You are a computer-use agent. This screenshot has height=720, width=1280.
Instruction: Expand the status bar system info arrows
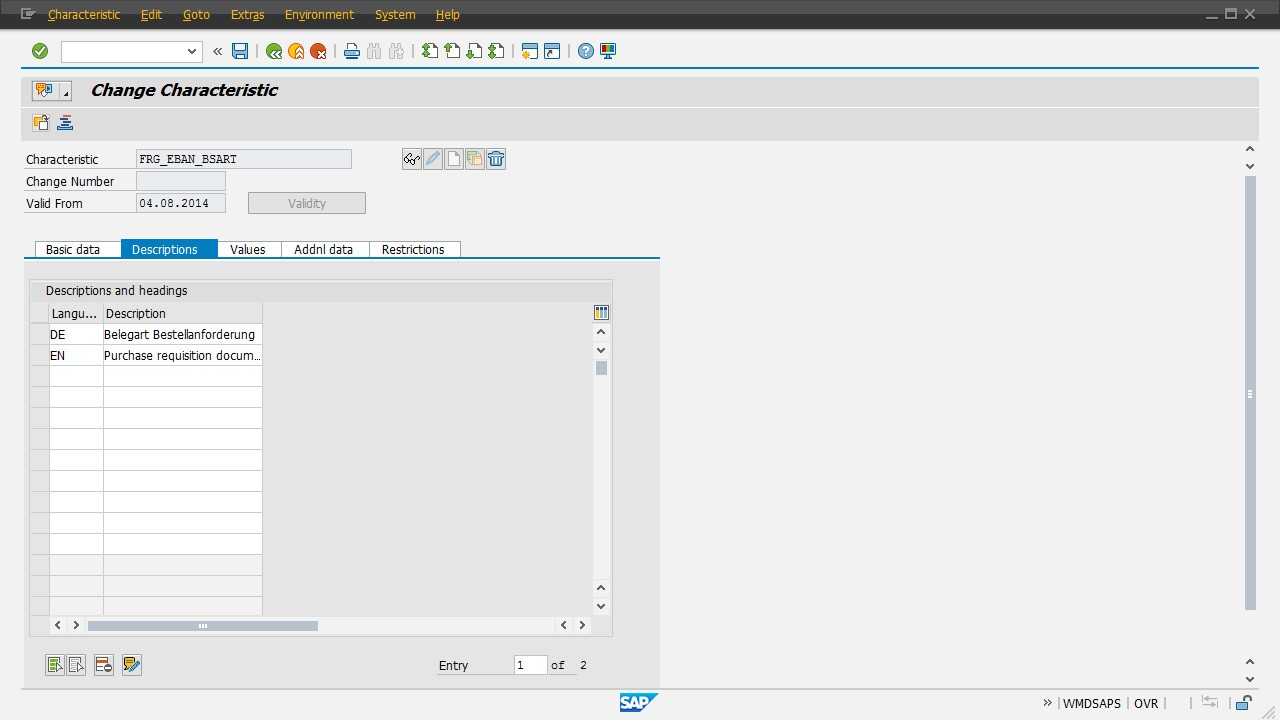(1047, 703)
